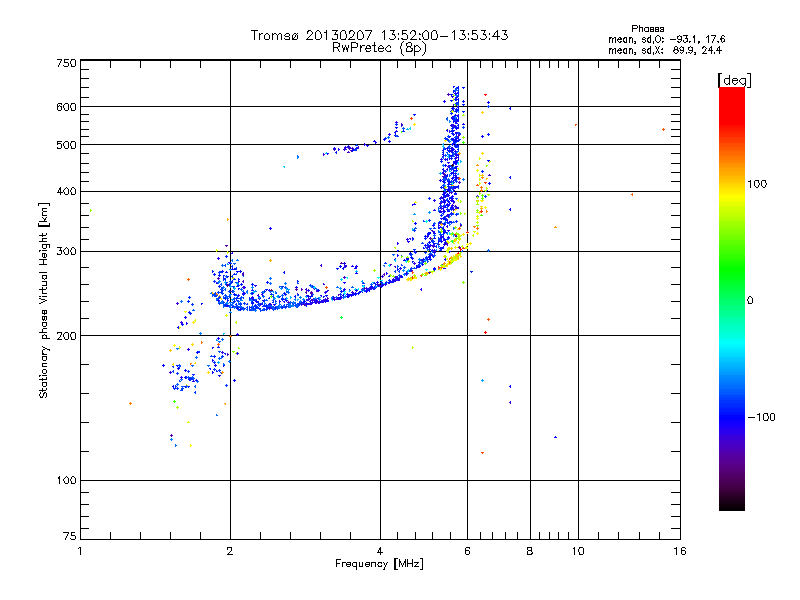Image resolution: width=800 pixels, height=600 pixels.
Task: Click the '75' height axis tick label
Action: point(70,536)
